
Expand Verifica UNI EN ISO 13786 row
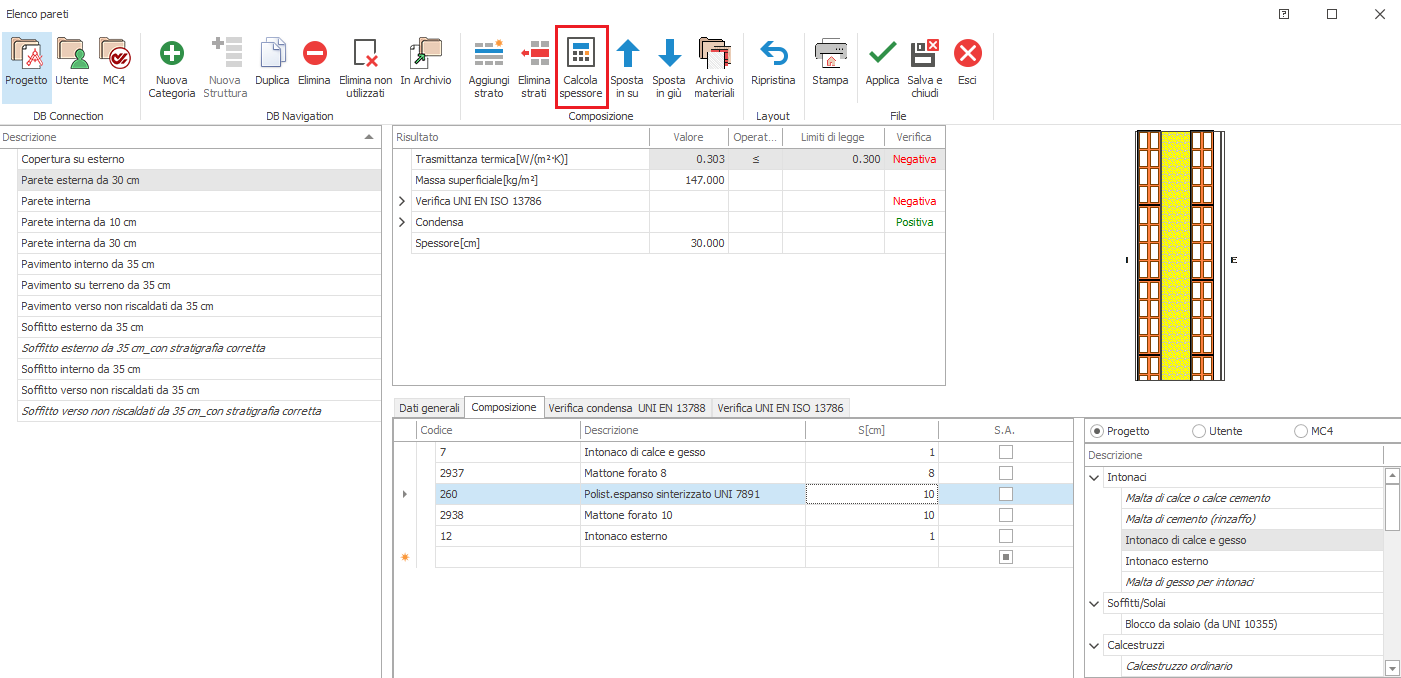click(402, 201)
